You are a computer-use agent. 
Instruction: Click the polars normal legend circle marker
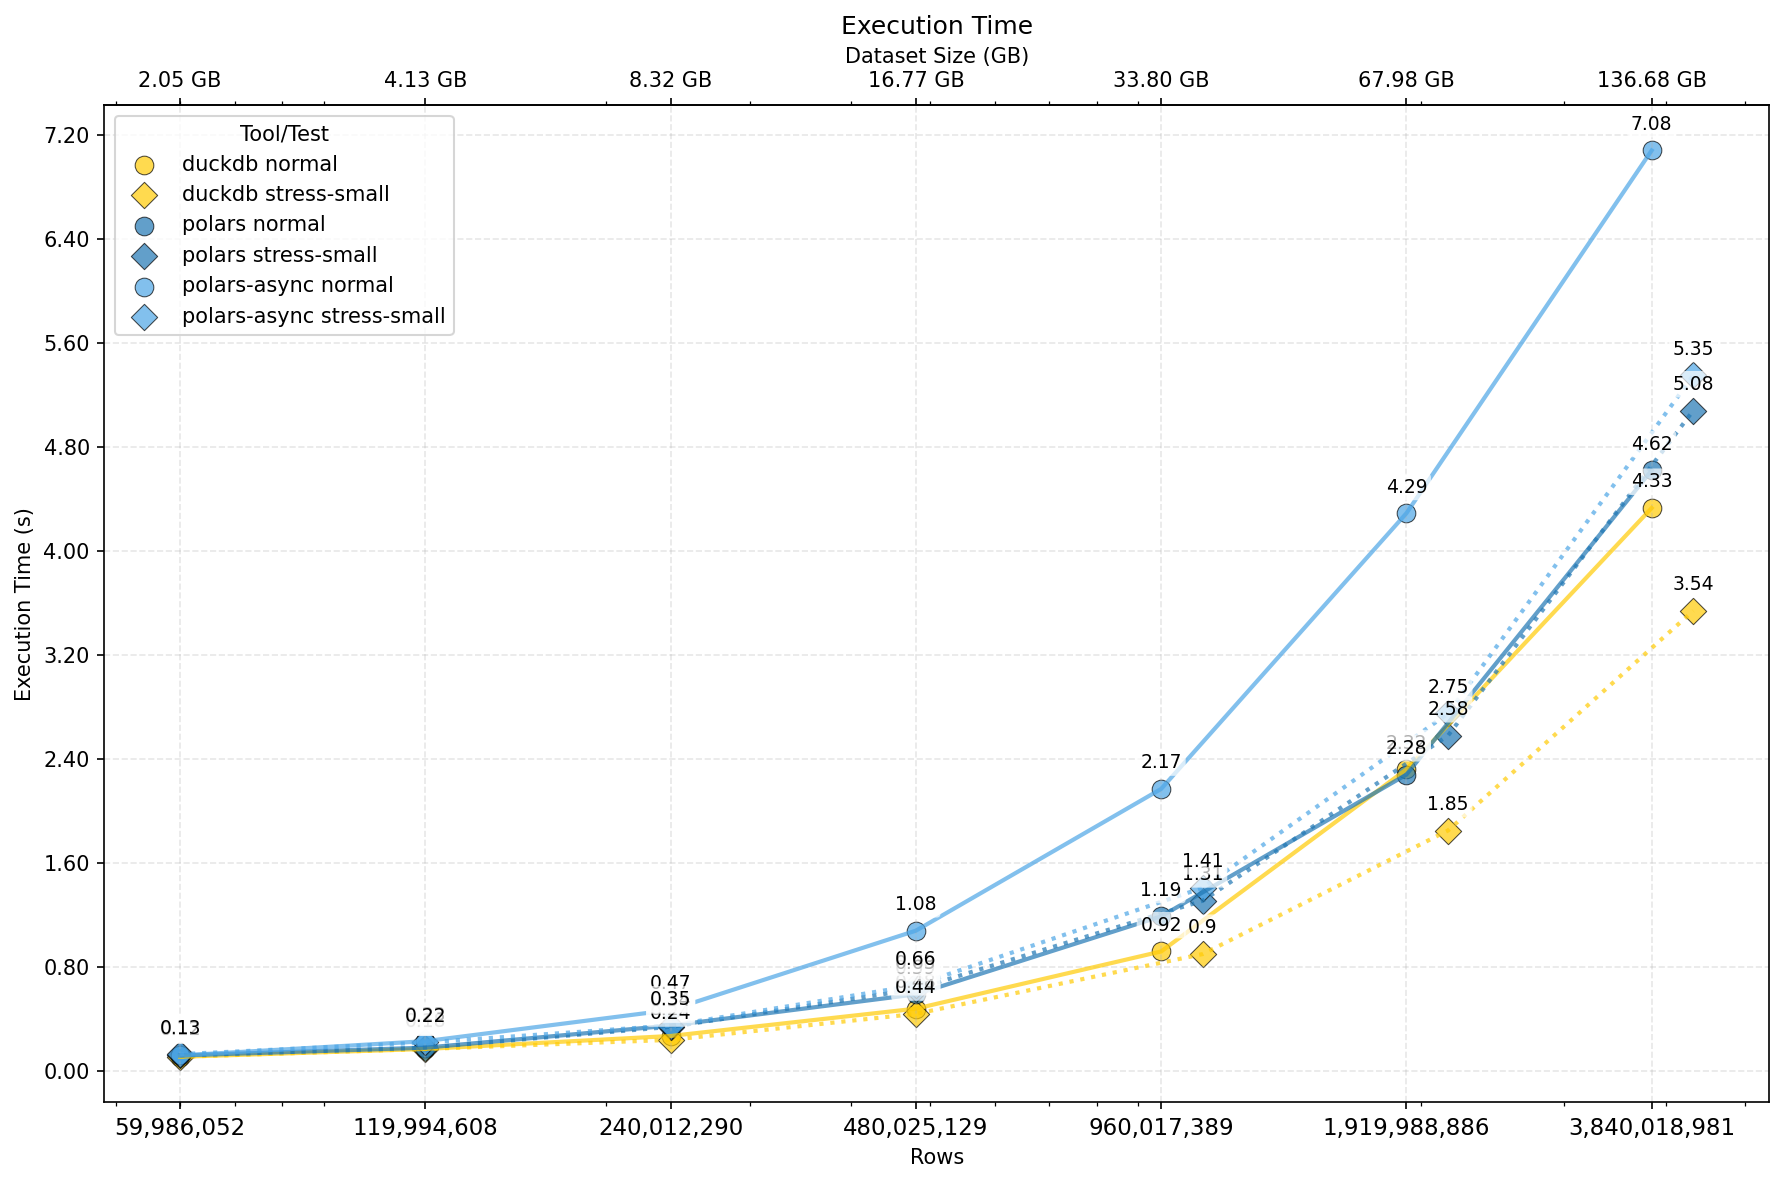(x=144, y=226)
